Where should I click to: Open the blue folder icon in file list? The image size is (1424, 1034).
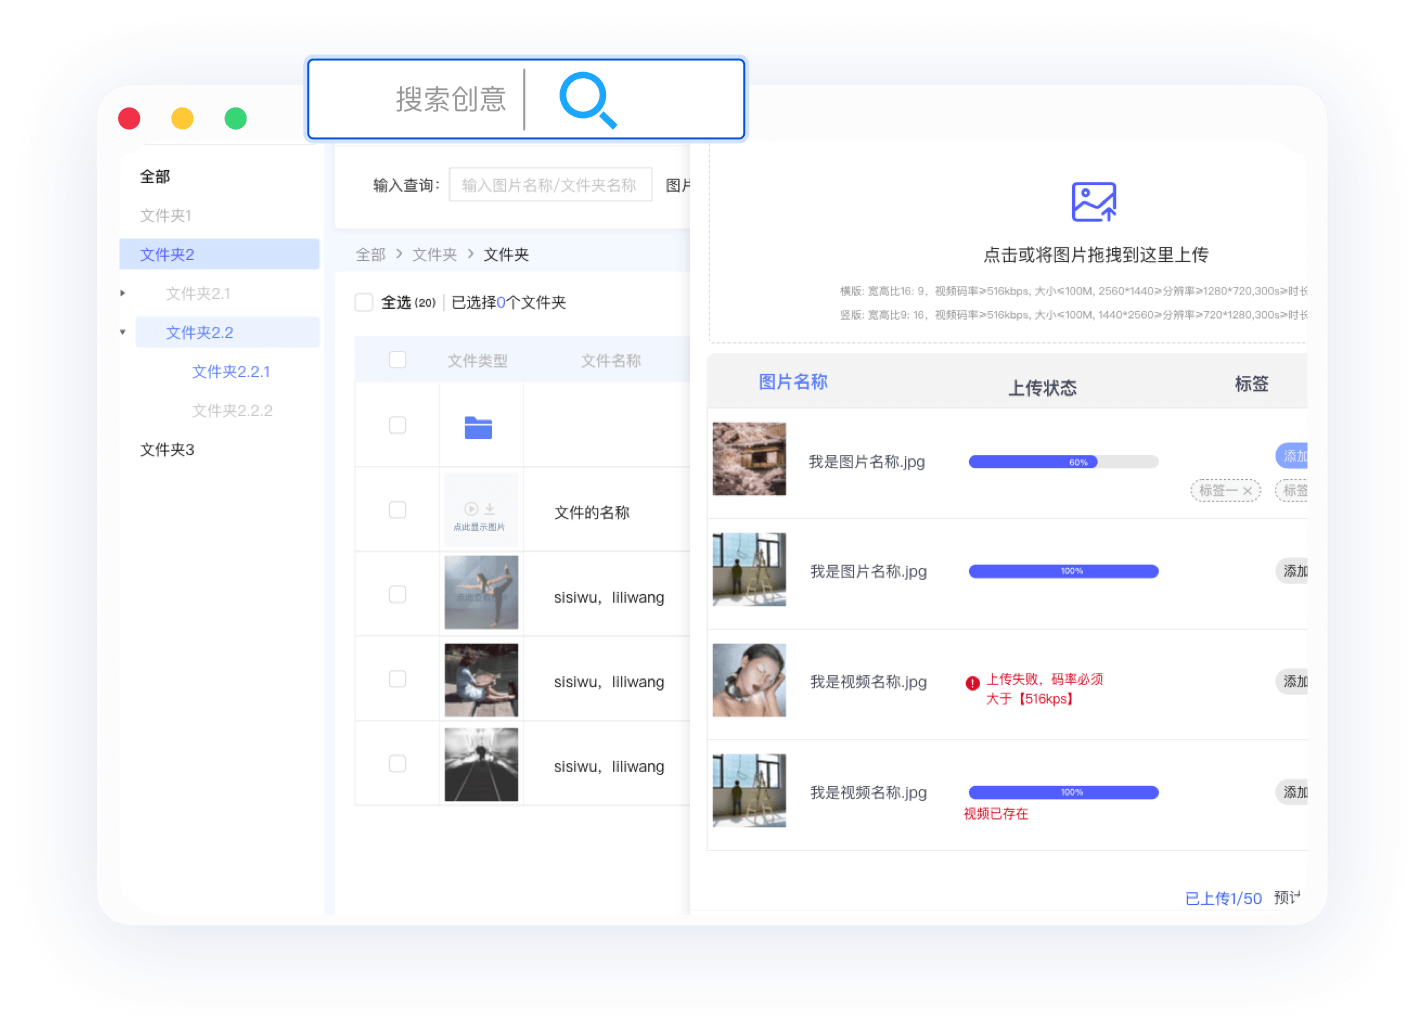click(478, 427)
